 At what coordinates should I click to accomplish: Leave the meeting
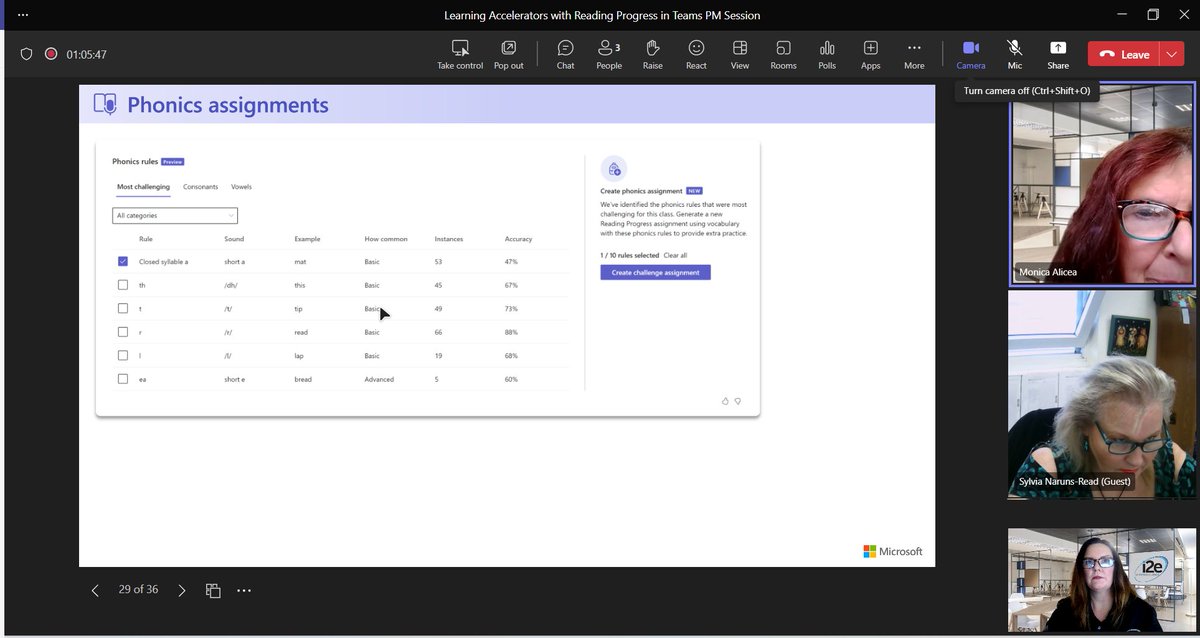(1124, 55)
